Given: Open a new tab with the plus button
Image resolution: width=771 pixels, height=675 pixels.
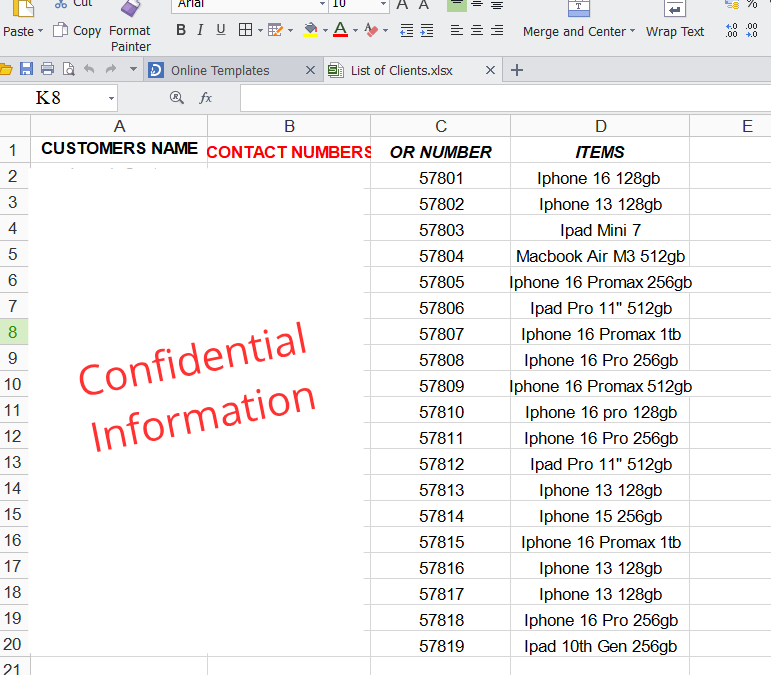Looking at the screenshot, I should pos(517,70).
